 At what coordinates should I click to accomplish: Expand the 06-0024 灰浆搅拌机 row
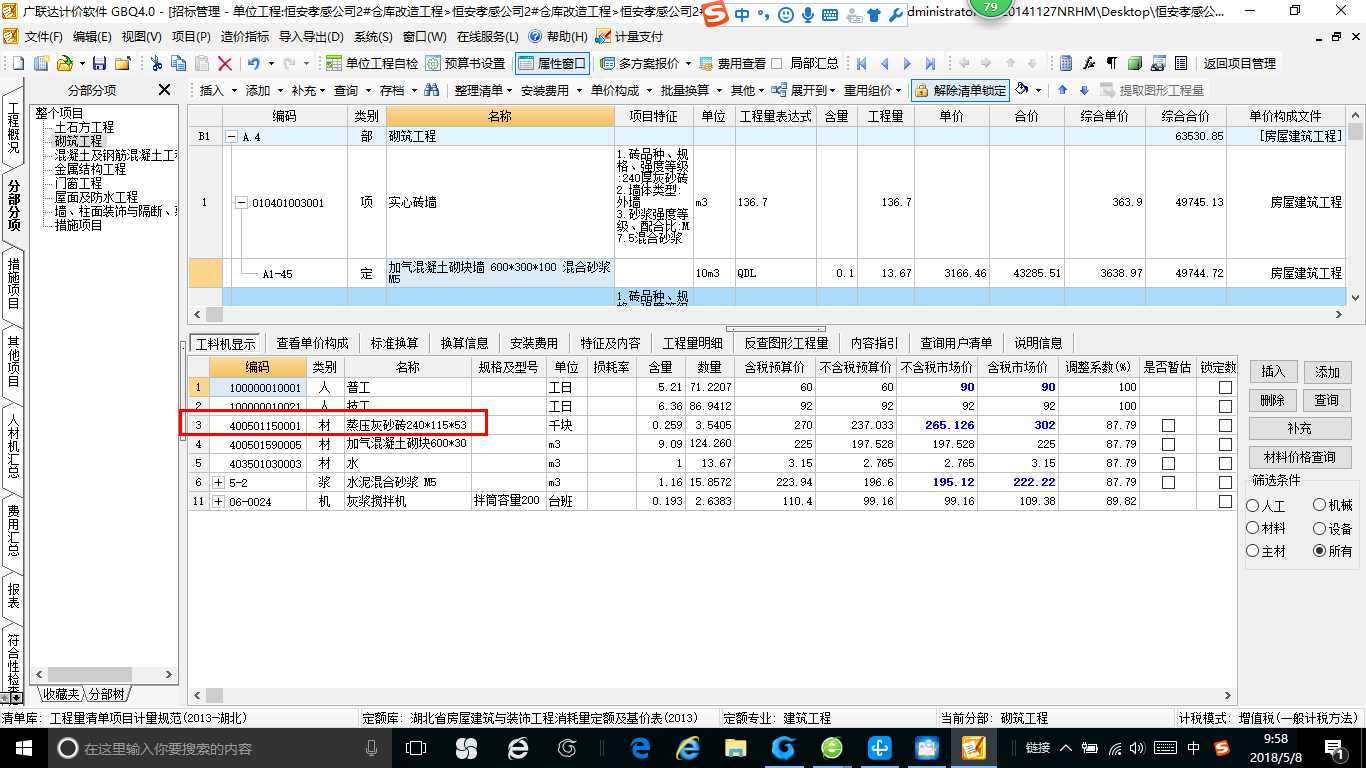(219, 501)
